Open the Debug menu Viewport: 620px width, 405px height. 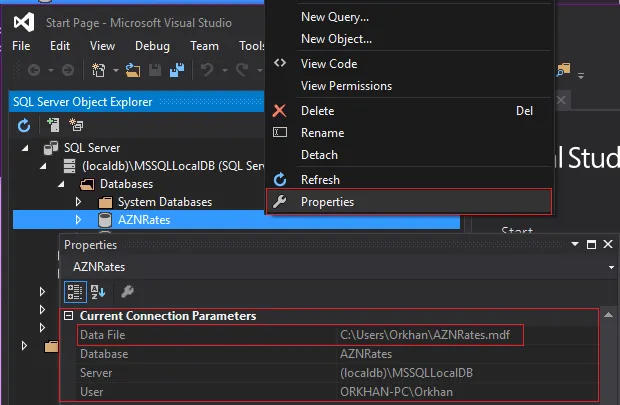pyautogui.click(x=152, y=46)
